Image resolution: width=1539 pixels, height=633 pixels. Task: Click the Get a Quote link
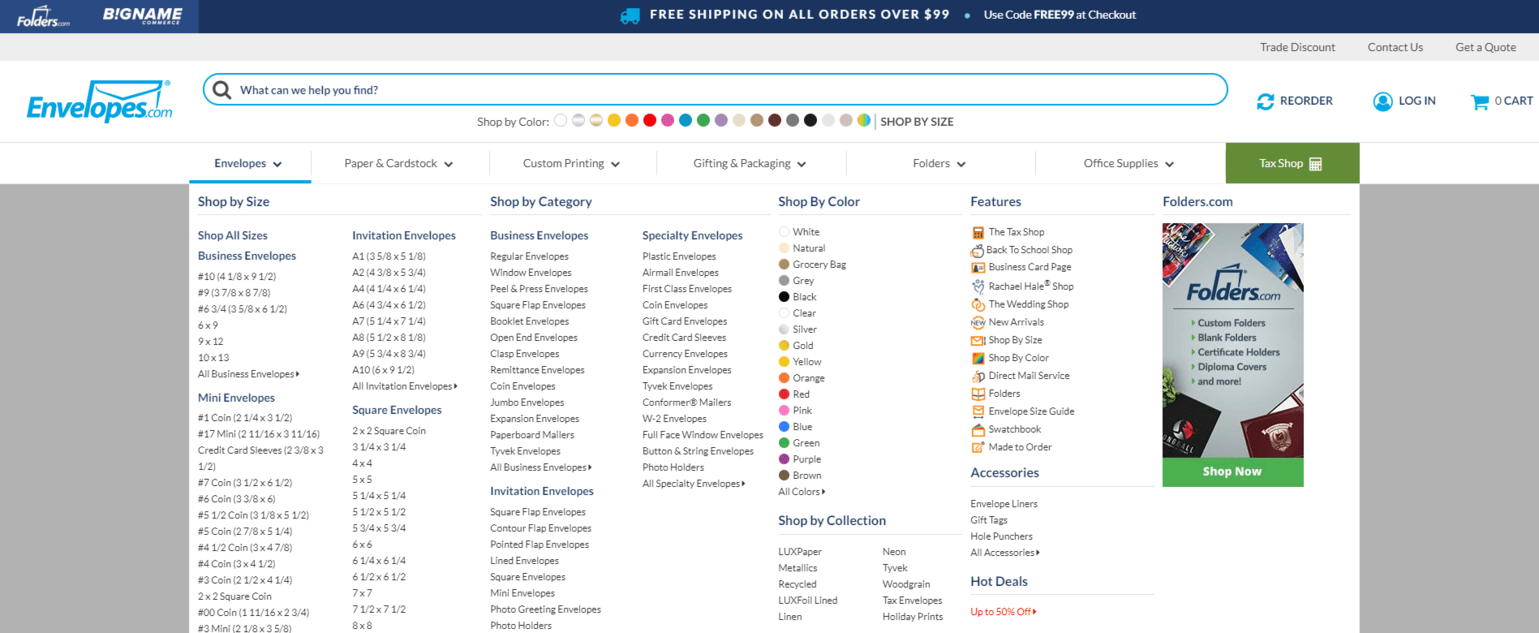1485,47
